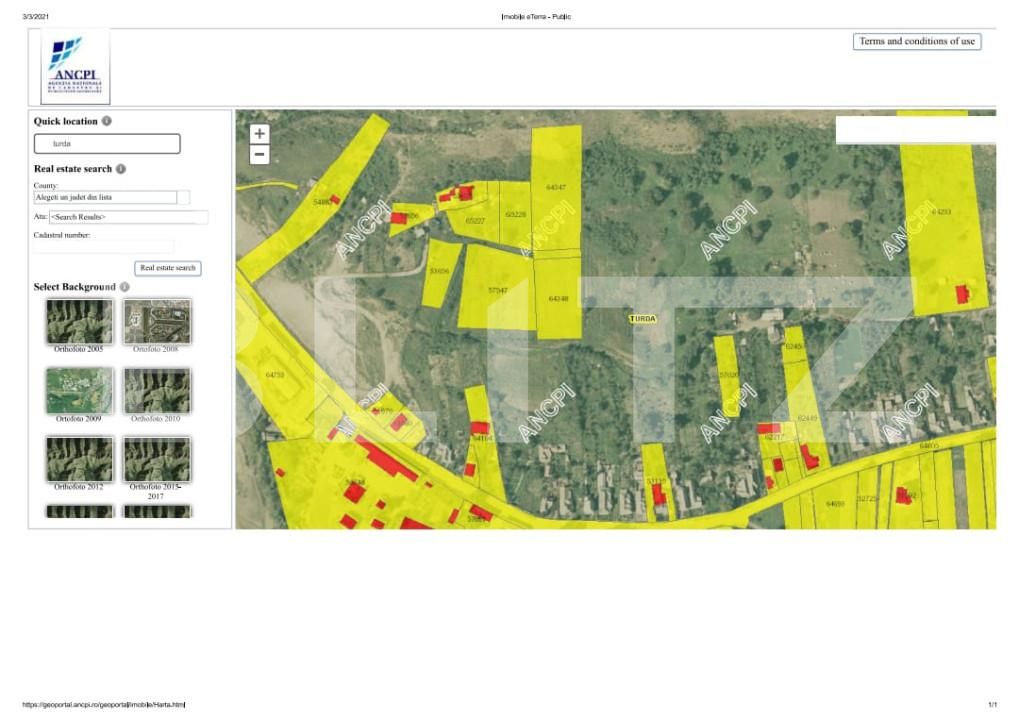Open the County dropdown list
Image resolution: width=1019 pixels, height=720 pixels.
click(183, 198)
